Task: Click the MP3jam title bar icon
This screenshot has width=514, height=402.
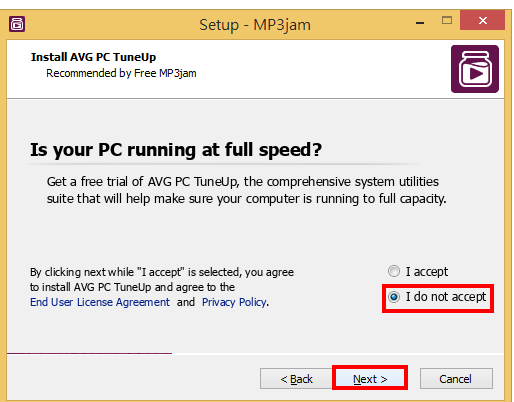Action: (17, 24)
